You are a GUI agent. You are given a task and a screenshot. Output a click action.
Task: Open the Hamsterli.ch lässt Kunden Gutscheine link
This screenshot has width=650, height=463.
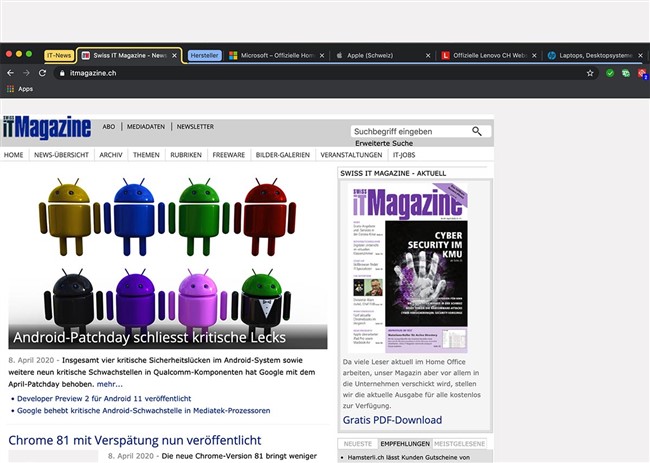(409, 457)
